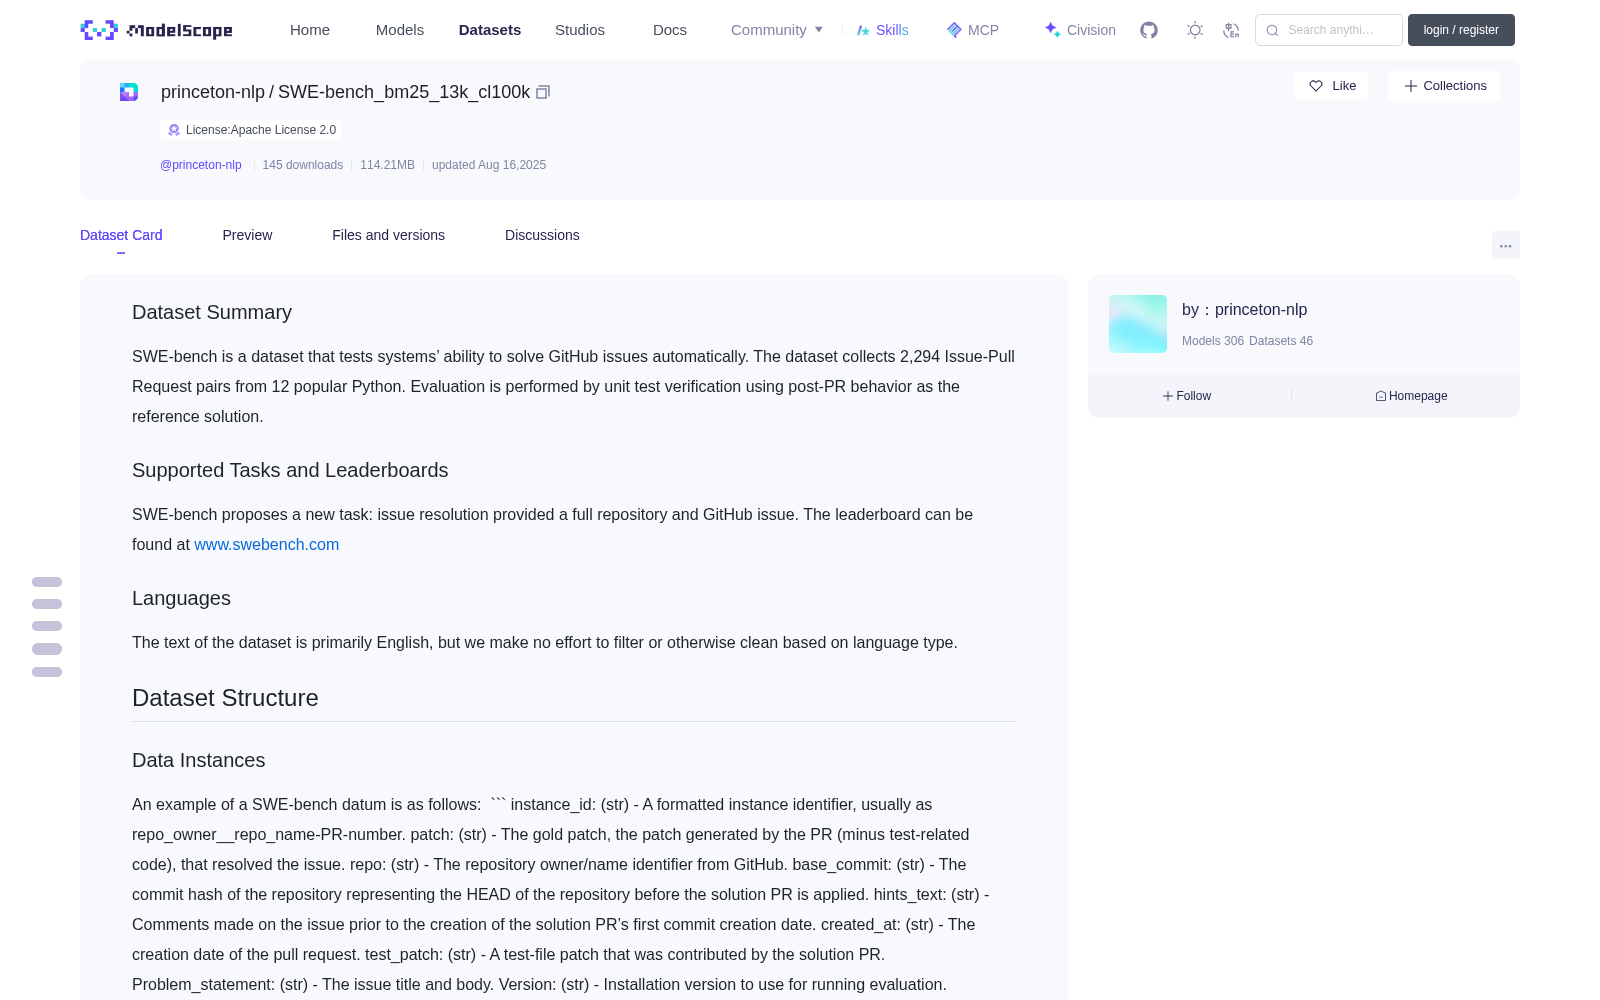Click the 'Dataset Summary' heading
Image resolution: width=1600 pixels, height=1000 pixels.
[212, 312]
